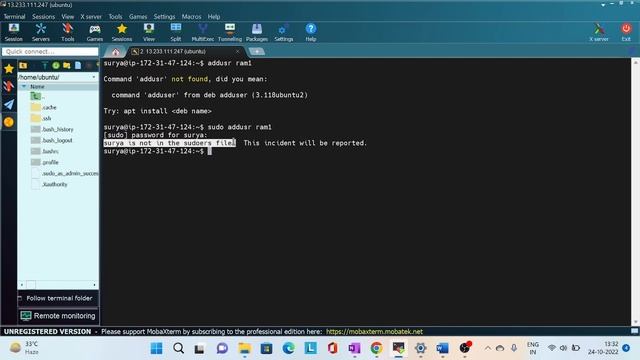Open the orange Sftp sidebar icon
This screenshot has height=360, width=640.
click(x=9, y=122)
